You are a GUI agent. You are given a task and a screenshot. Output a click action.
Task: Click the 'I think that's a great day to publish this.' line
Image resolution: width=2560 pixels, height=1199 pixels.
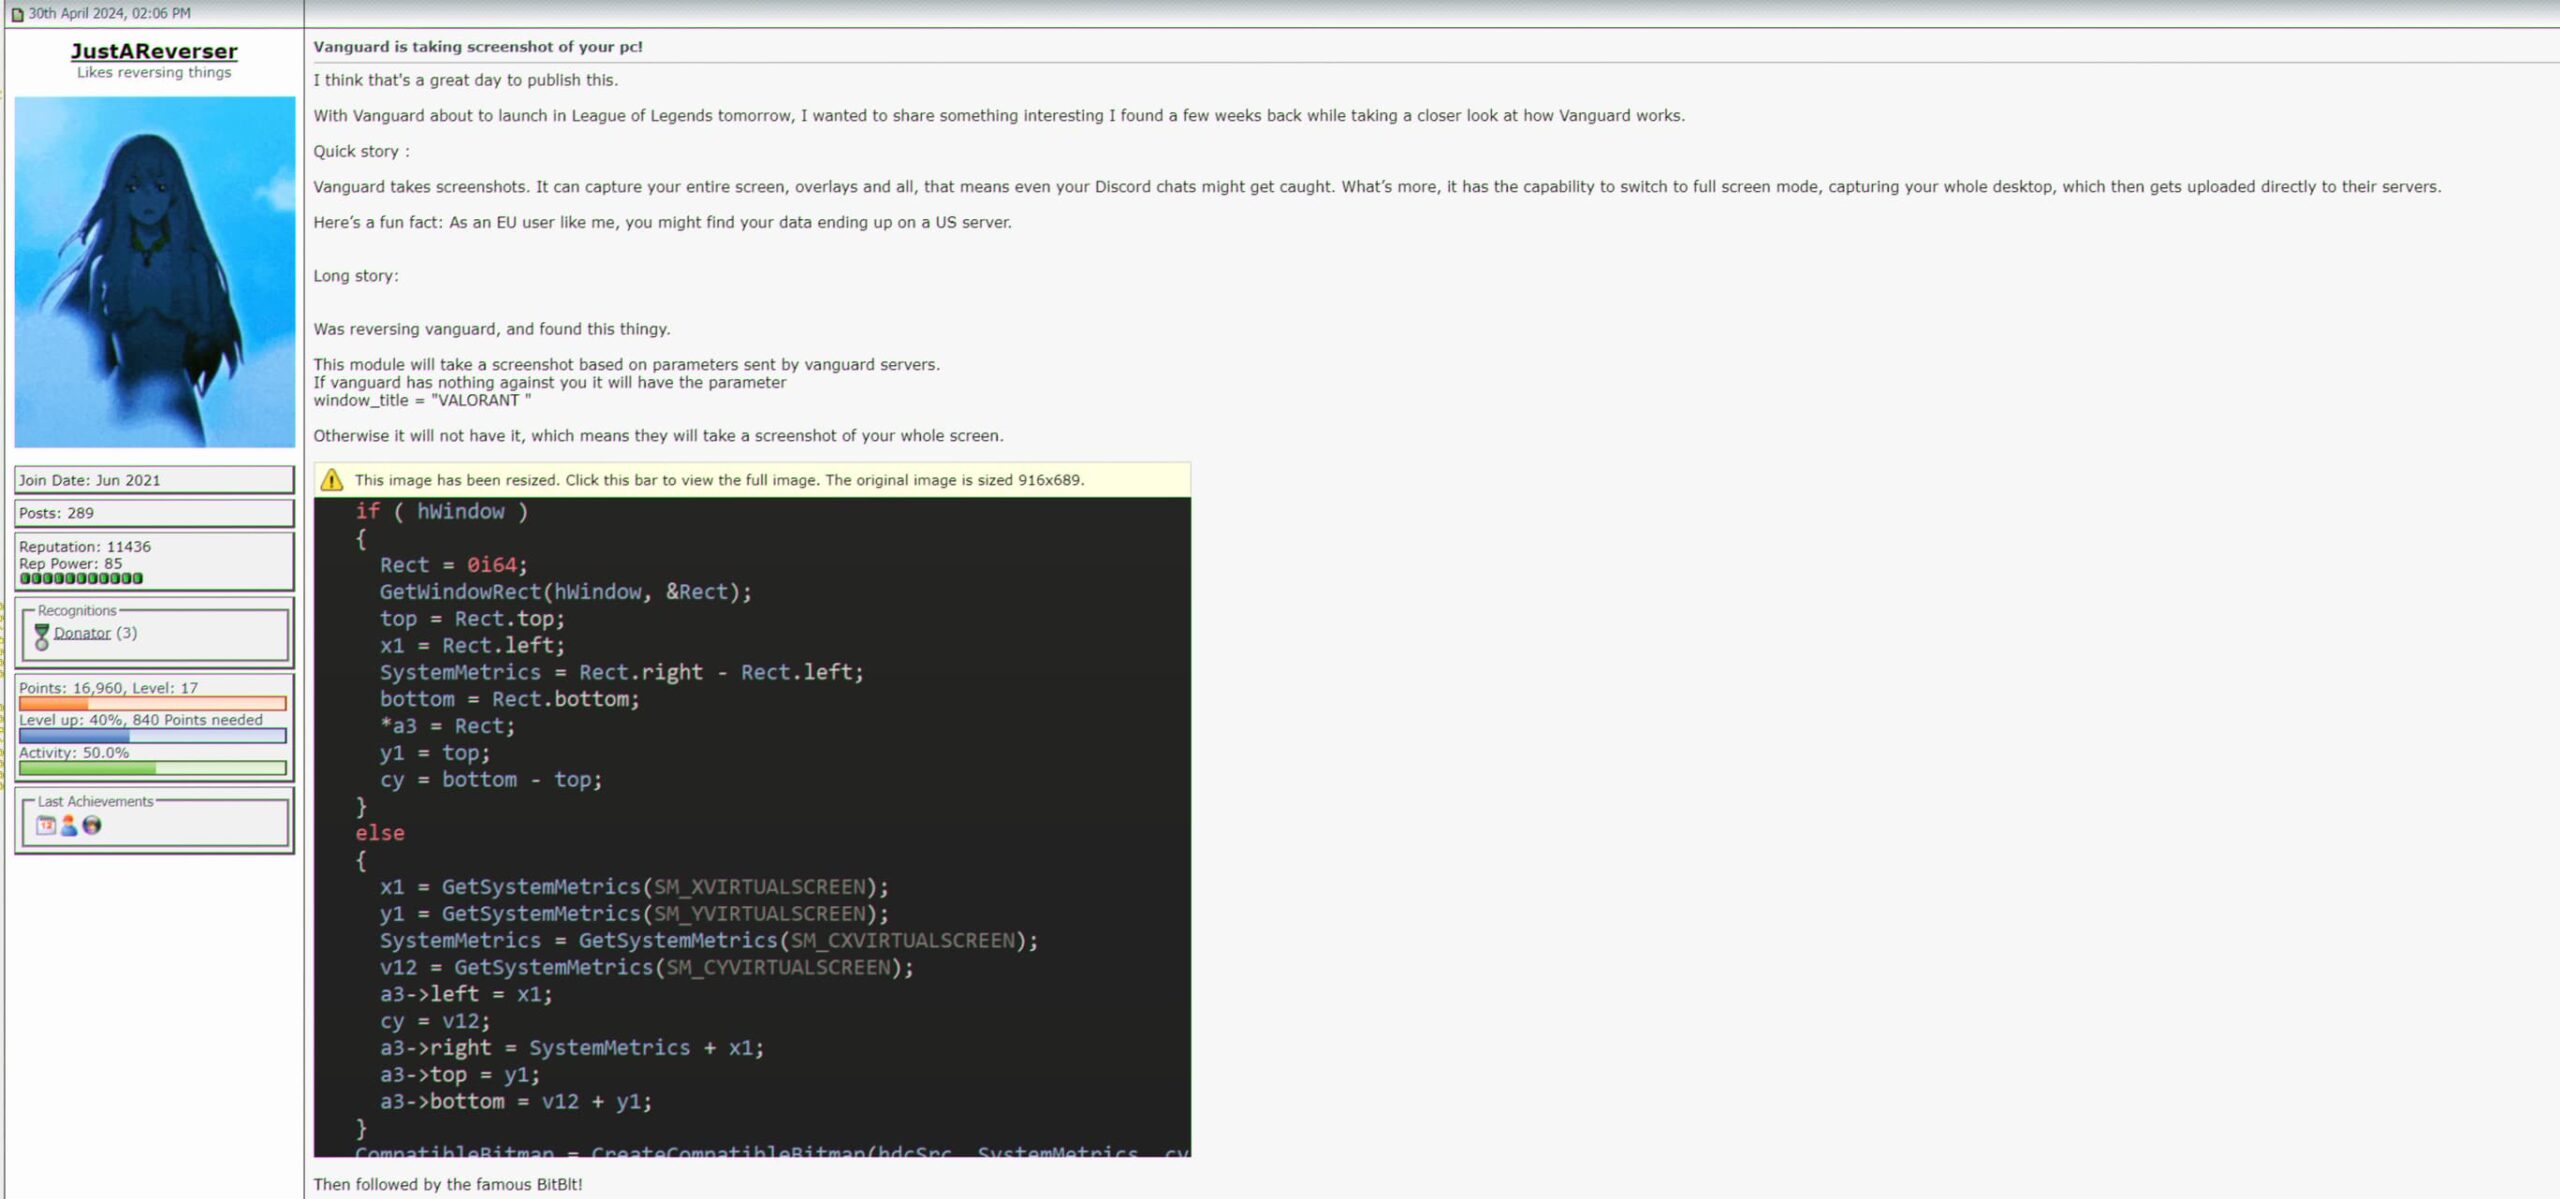[466, 80]
